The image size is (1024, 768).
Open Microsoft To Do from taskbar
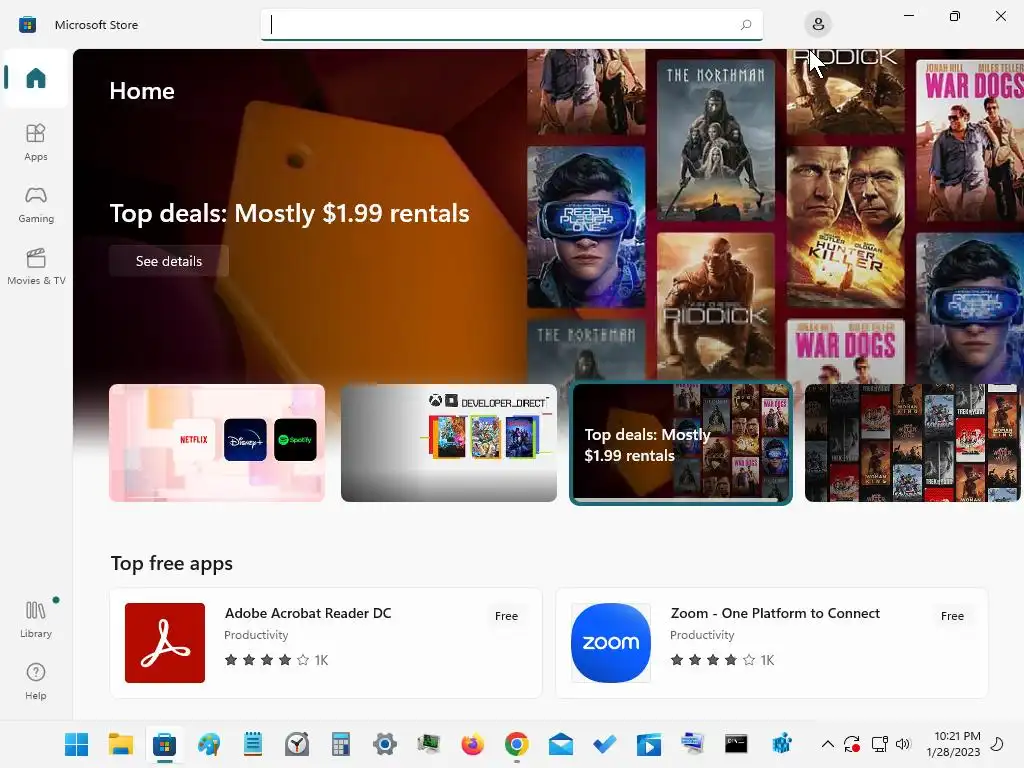(605, 744)
